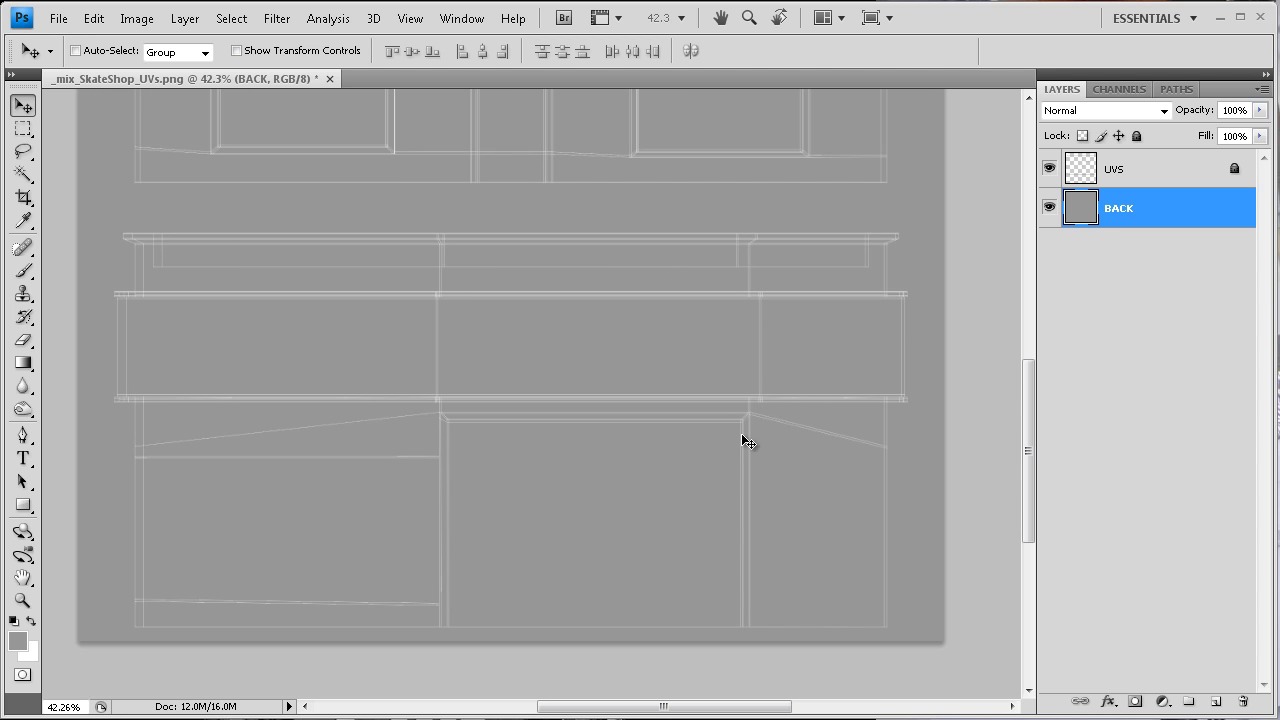The image size is (1280, 720).
Task: Open the layer Fill slider arrow
Action: 1260,136
